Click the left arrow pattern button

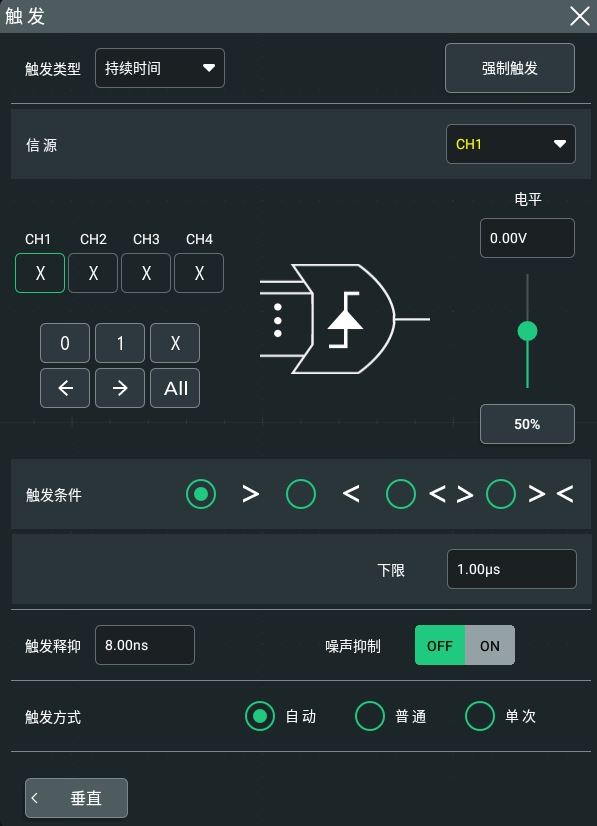(65, 388)
